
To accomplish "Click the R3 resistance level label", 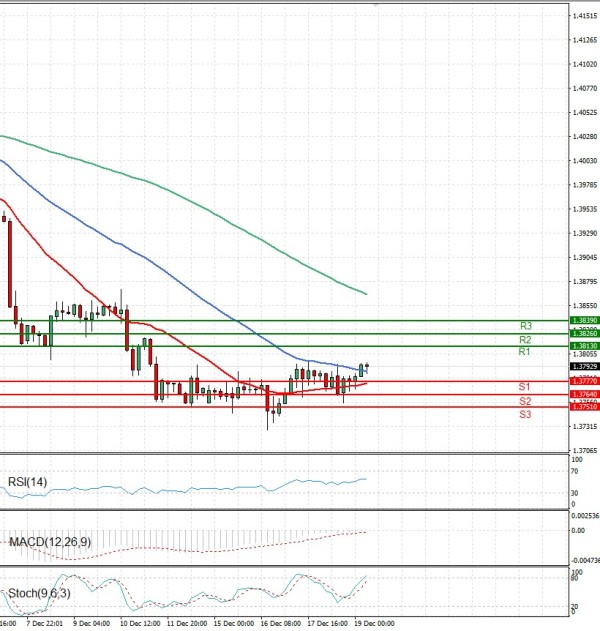I will (x=525, y=326).
